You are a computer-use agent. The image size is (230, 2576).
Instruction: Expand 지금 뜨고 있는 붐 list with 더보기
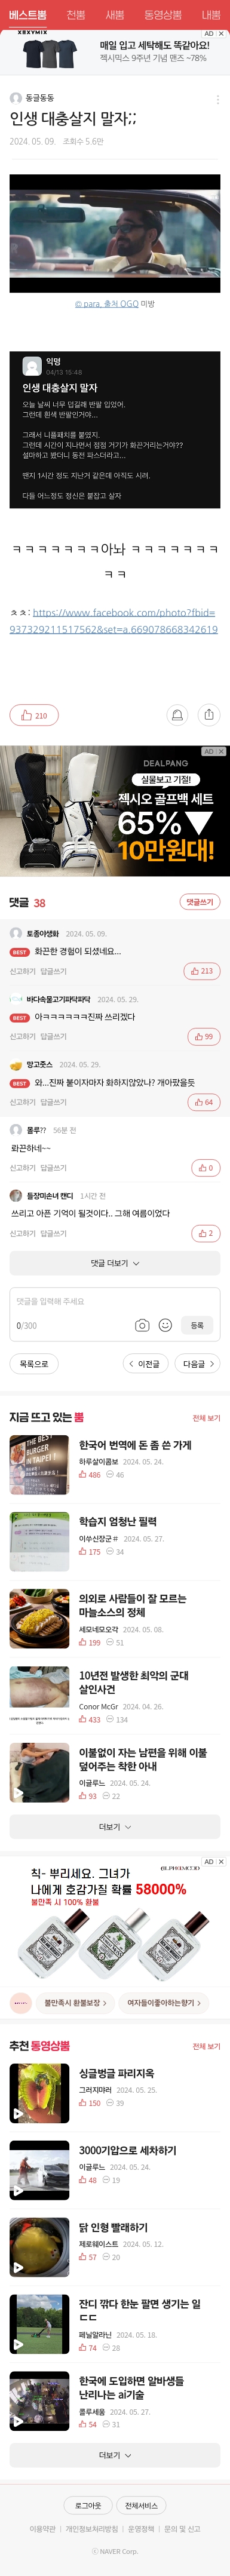[115, 1826]
